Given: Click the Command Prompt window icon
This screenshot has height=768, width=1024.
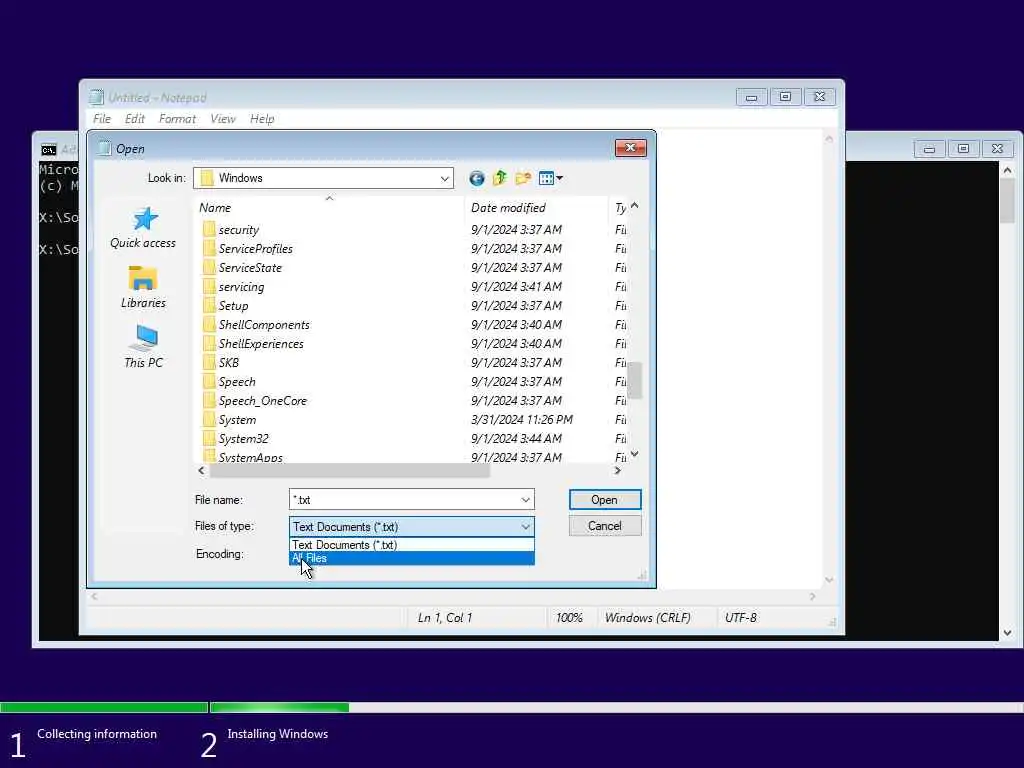Looking at the screenshot, I should point(48,150).
